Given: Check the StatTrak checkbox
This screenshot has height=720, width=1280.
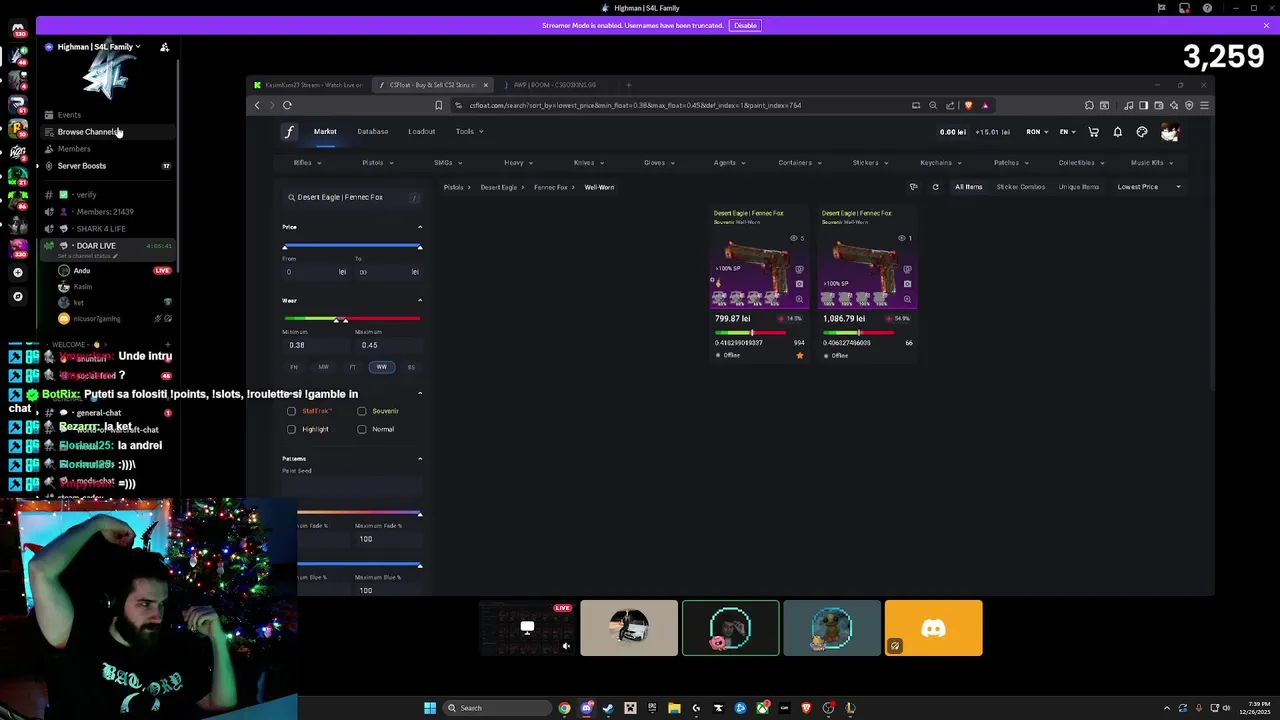Looking at the screenshot, I should 292,411.
